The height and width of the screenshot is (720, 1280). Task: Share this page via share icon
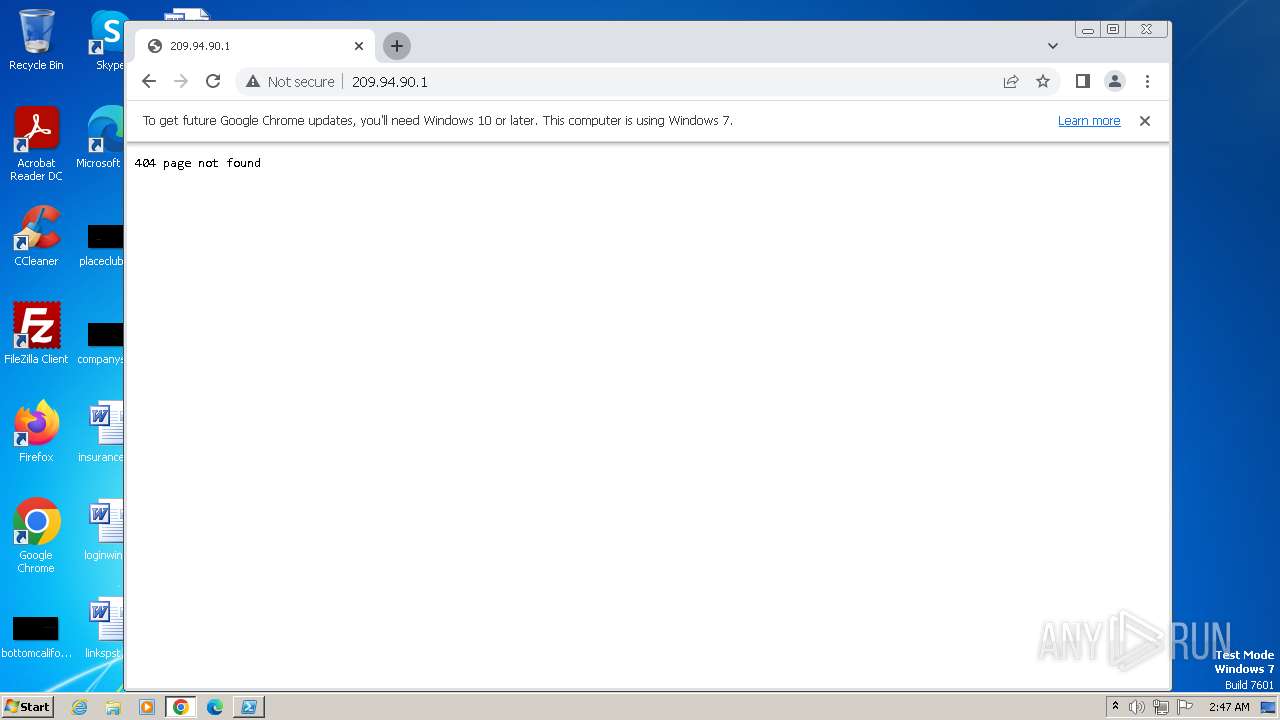pos(1011,82)
